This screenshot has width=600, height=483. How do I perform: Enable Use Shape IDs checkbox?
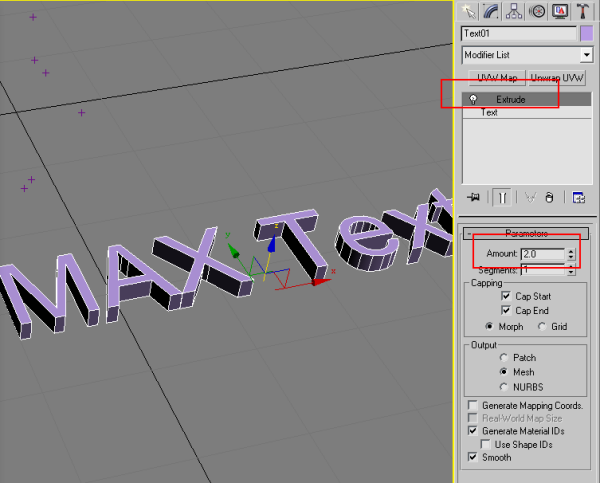click(x=486, y=444)
